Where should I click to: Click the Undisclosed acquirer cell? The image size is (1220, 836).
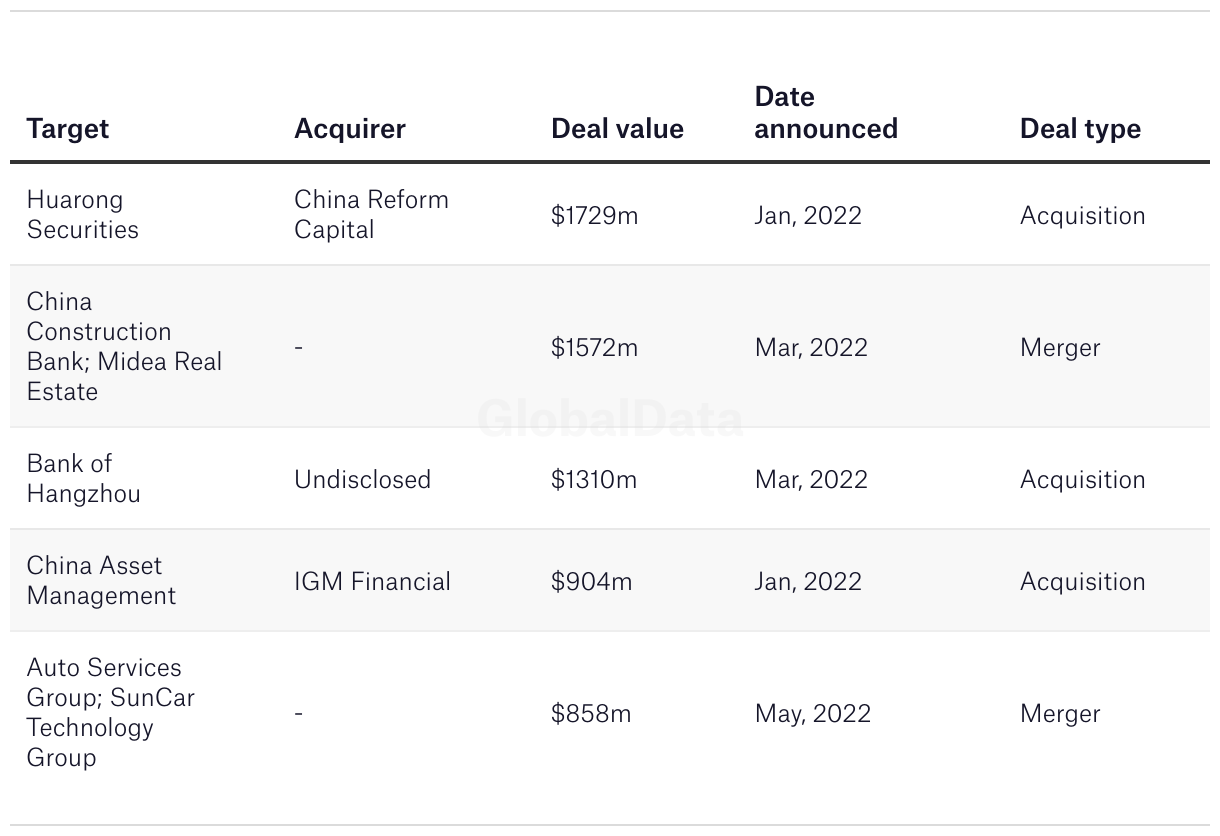click(362, 480)
